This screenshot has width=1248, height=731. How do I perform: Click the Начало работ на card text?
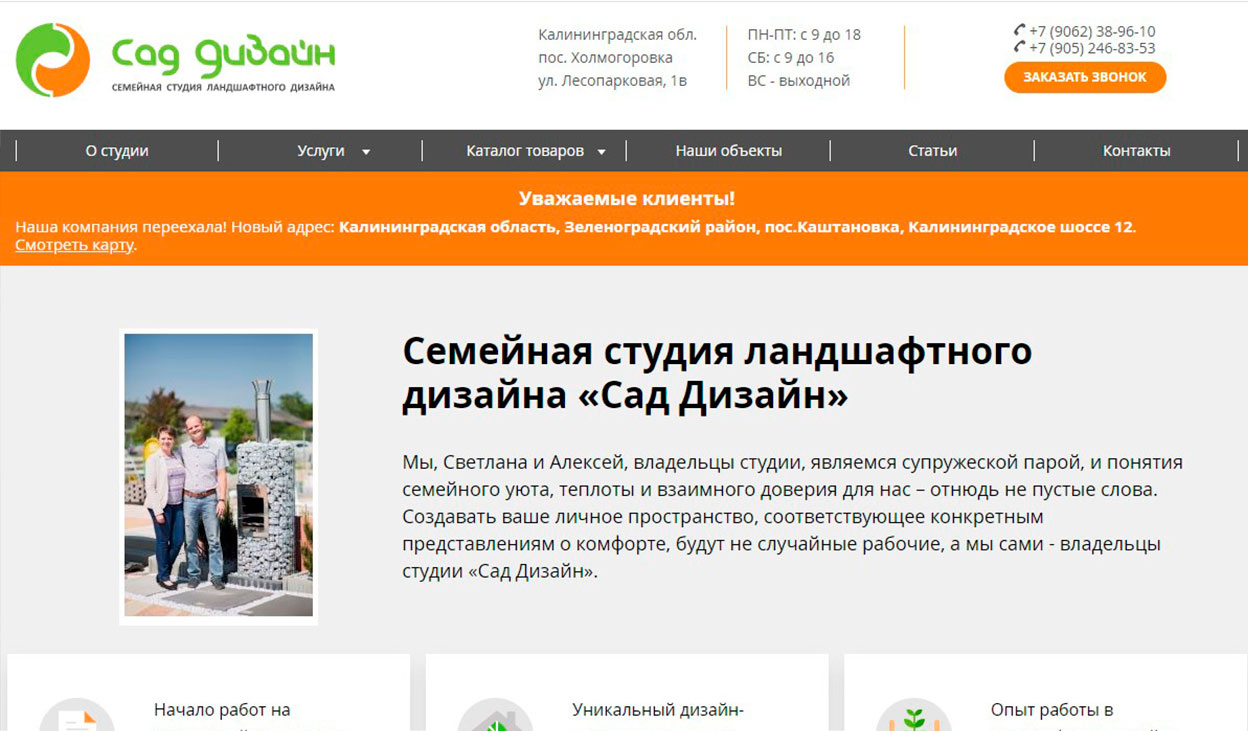222,710
